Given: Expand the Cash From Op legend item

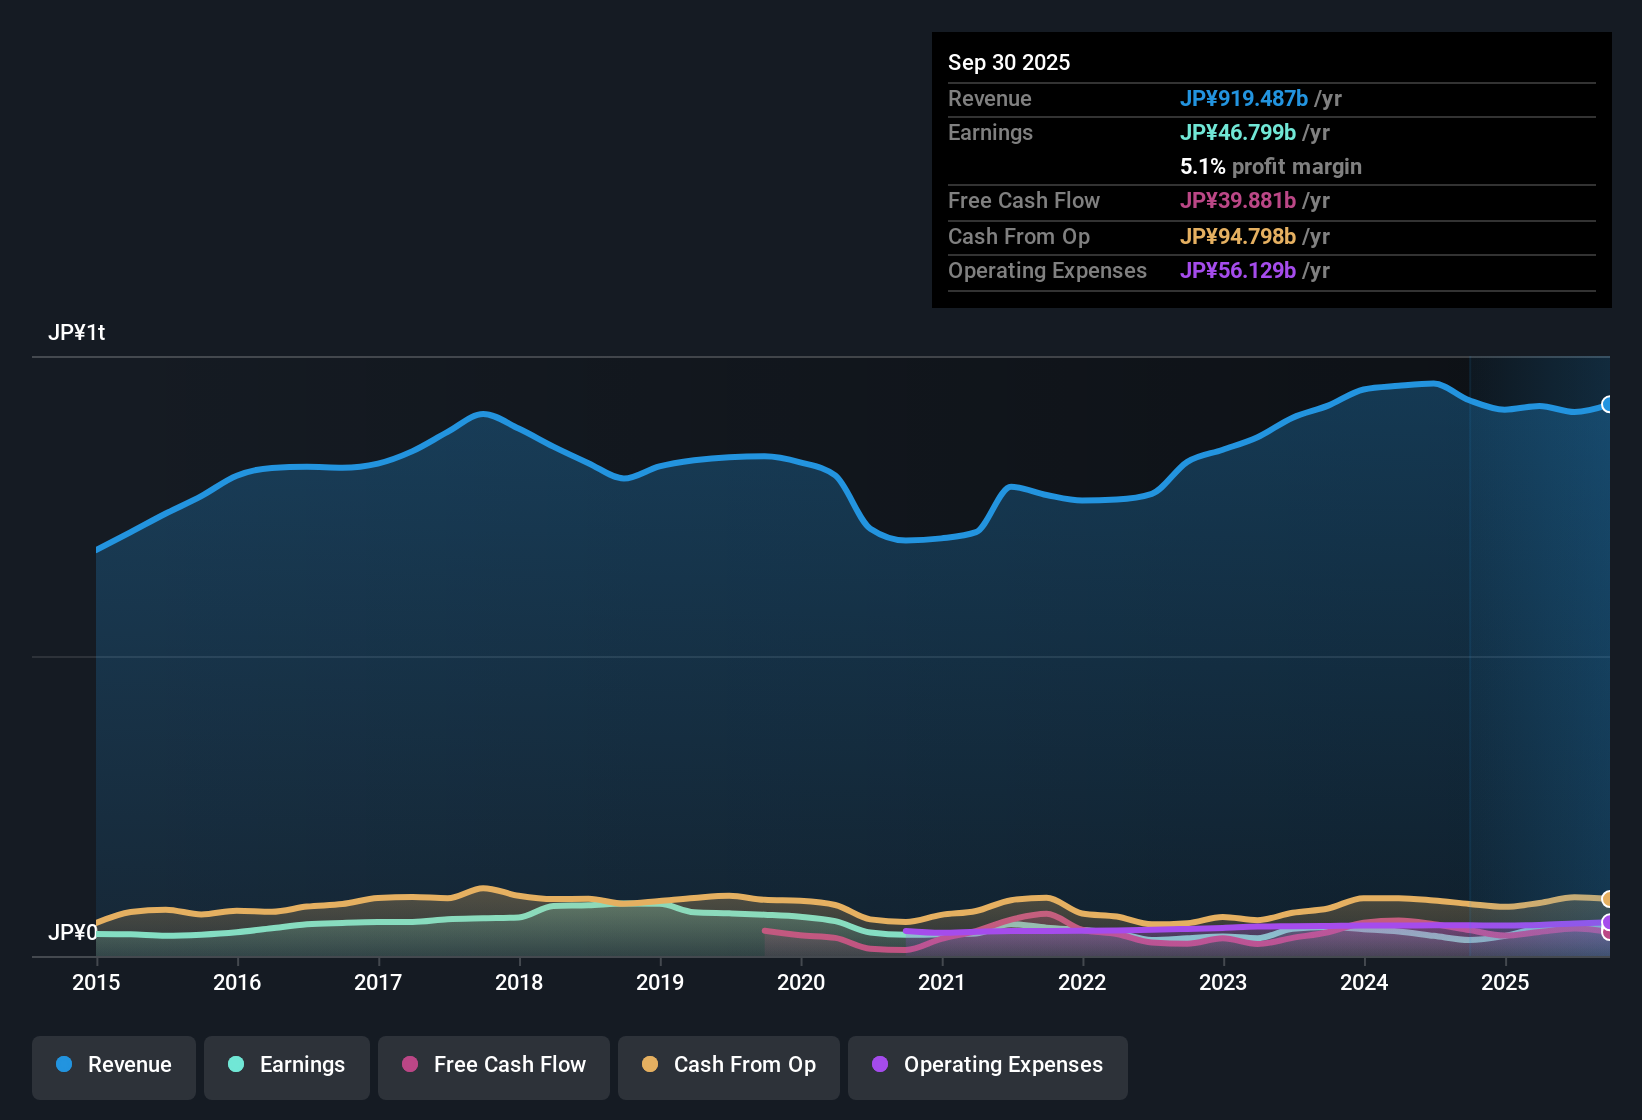Looking at the screenshot, I should (728, 1065).
